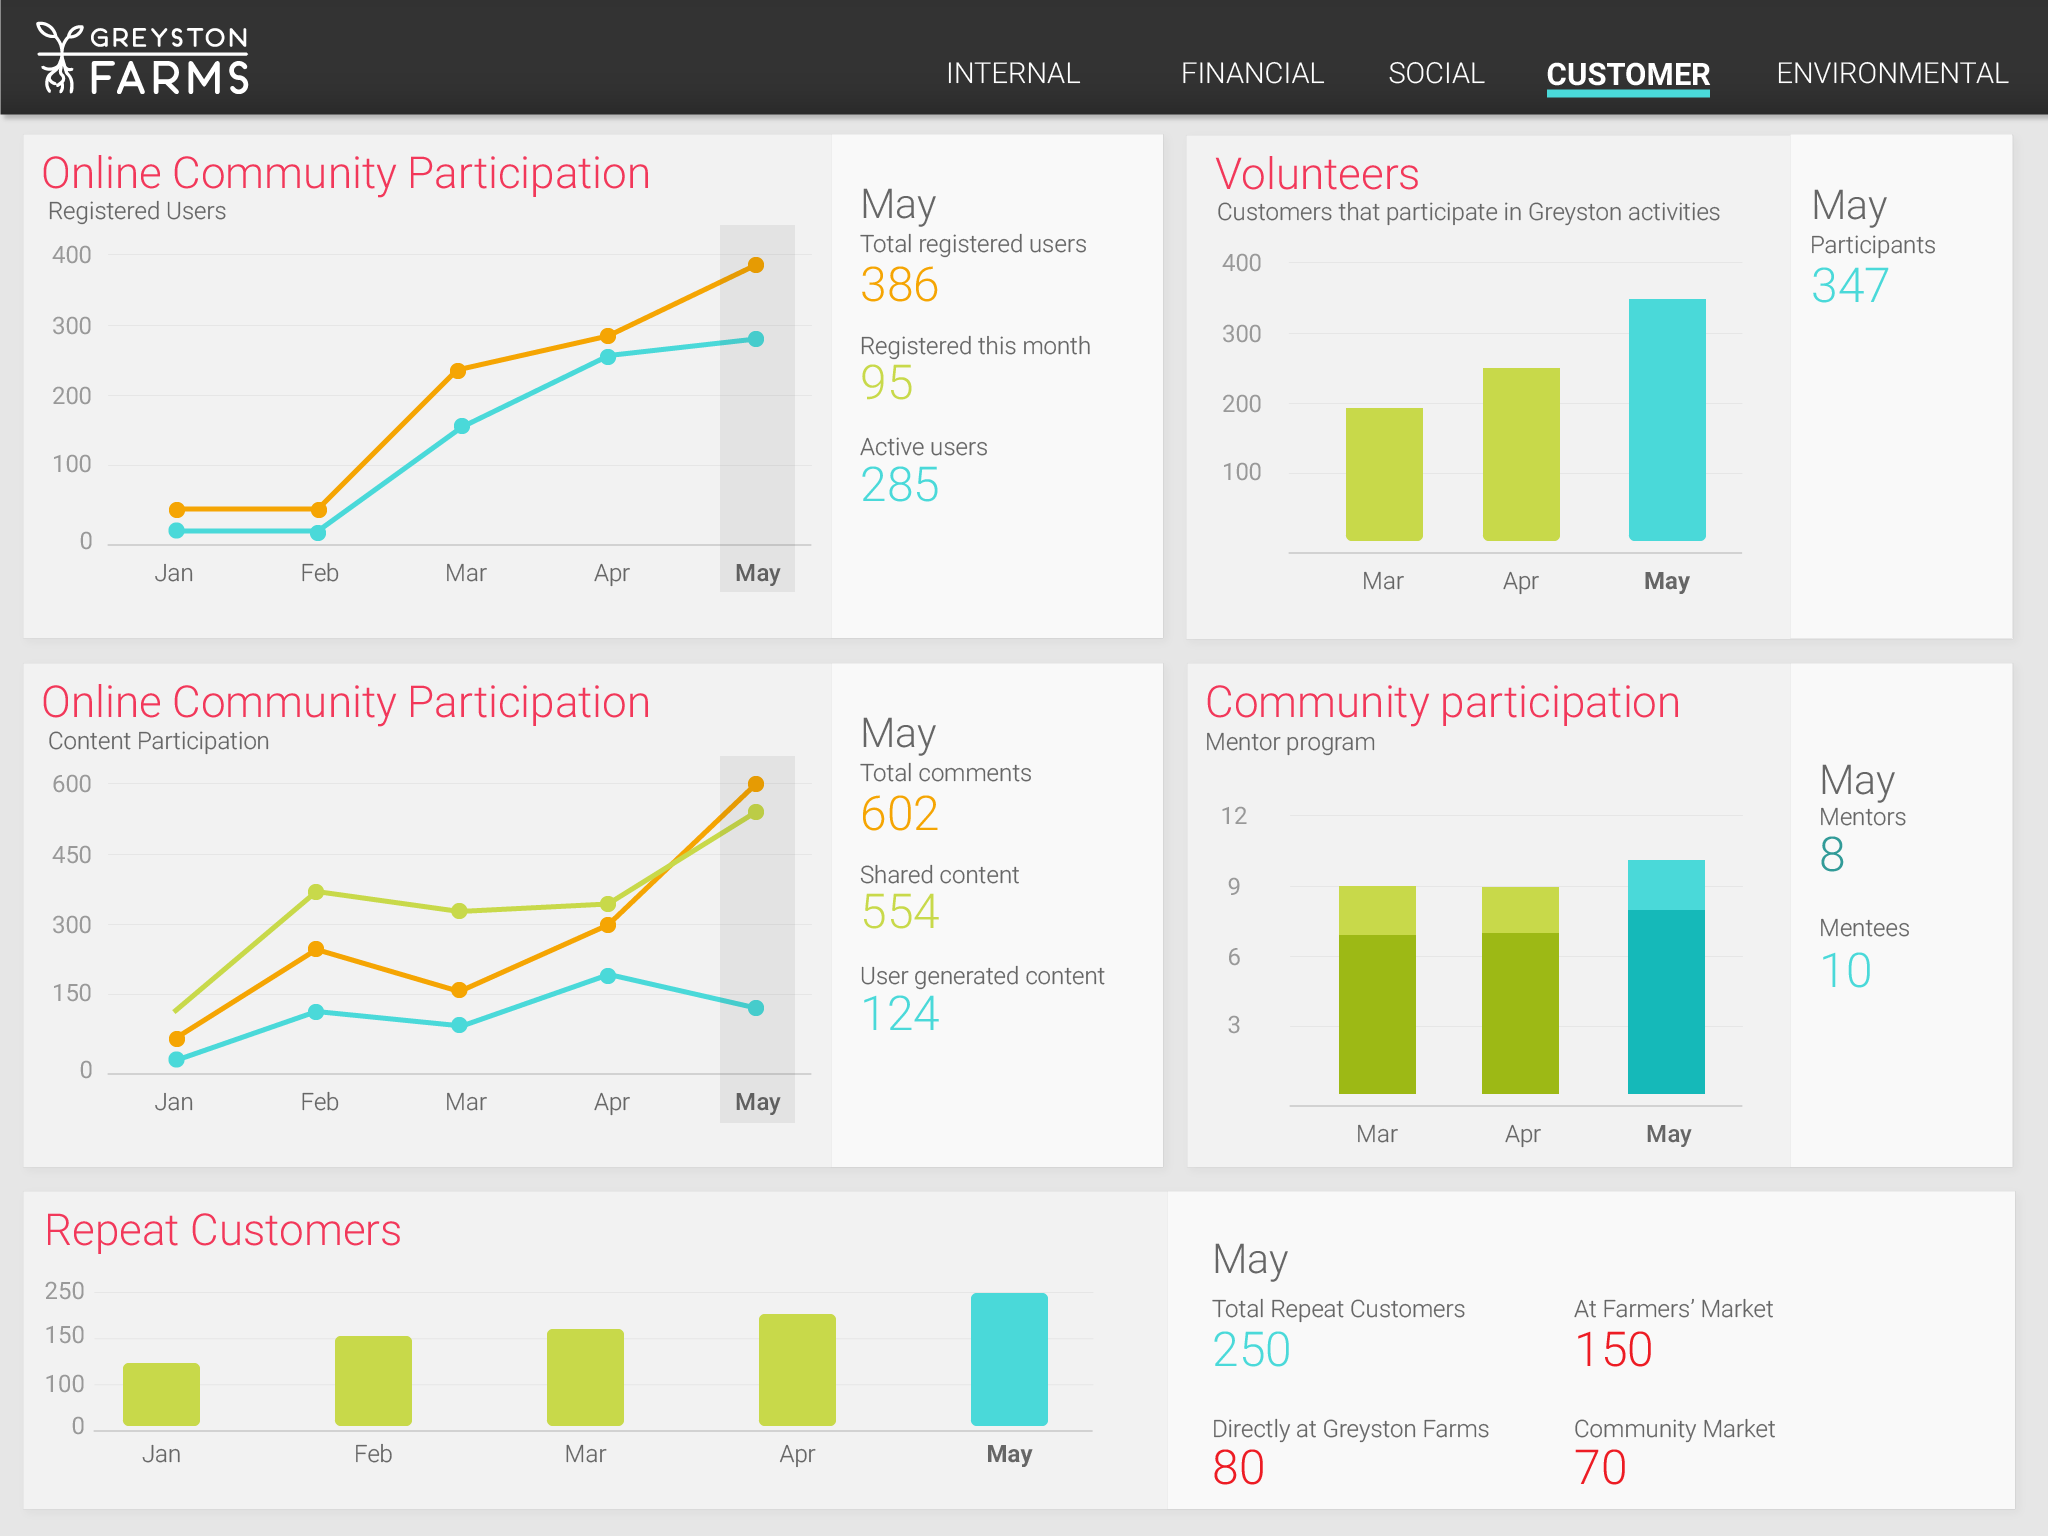This screenshot has width=2048, height=1536.
Task: Select the Jan bar in Repeat Customers chart
Action: (x=161, y=1394)
